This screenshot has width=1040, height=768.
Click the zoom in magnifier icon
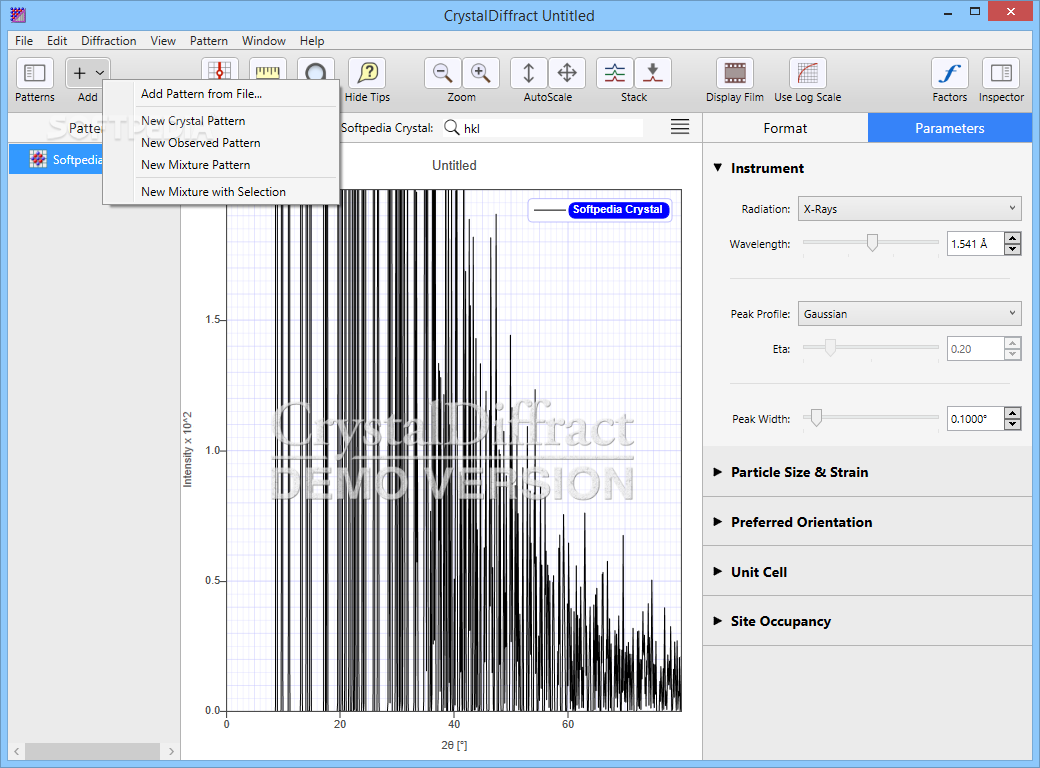click(x=481, y=74)
